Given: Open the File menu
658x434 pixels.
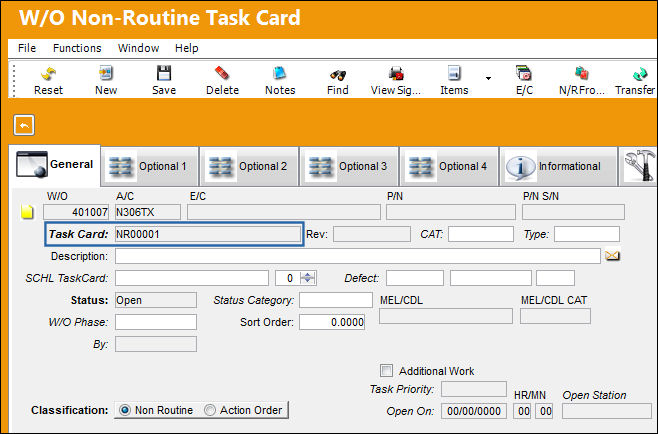Looking at the screenshot, I should click(27, 48).
